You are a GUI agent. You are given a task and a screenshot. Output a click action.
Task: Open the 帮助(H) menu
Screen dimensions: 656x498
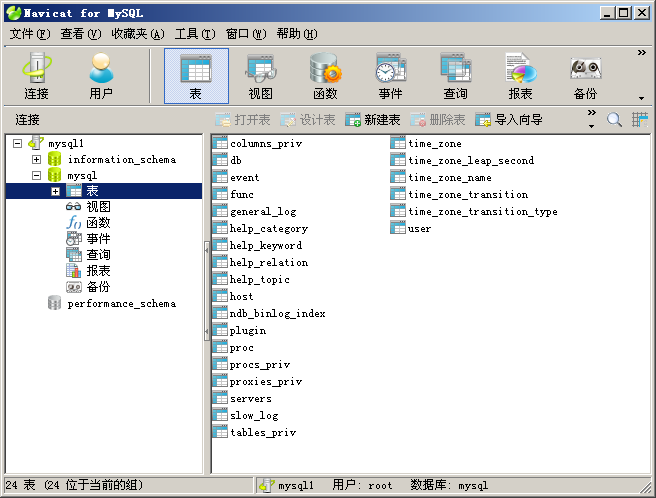tap(297, 33)
